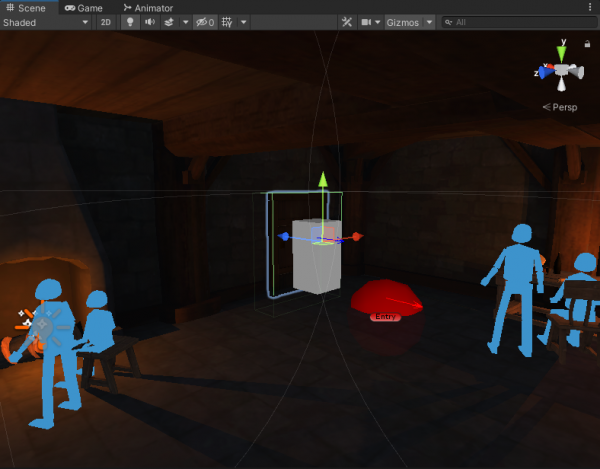Toggle scene lighting lightbulb
The image size is (600, 469).
coord(130,23)
